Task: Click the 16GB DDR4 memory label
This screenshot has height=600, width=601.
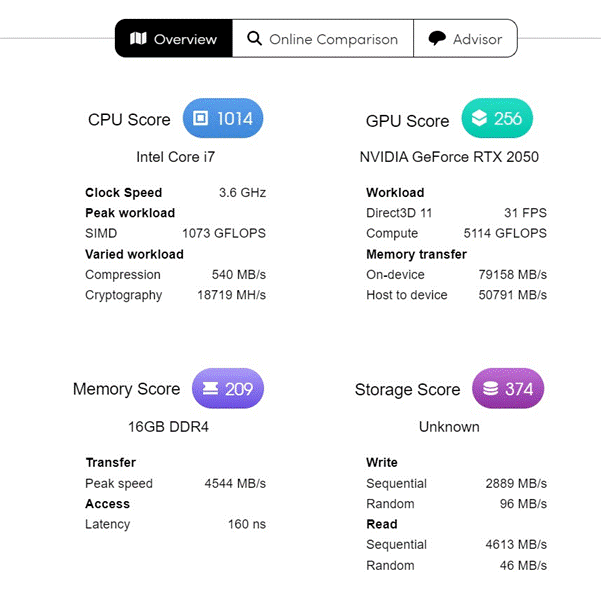Action: click(x=168, y=427)
